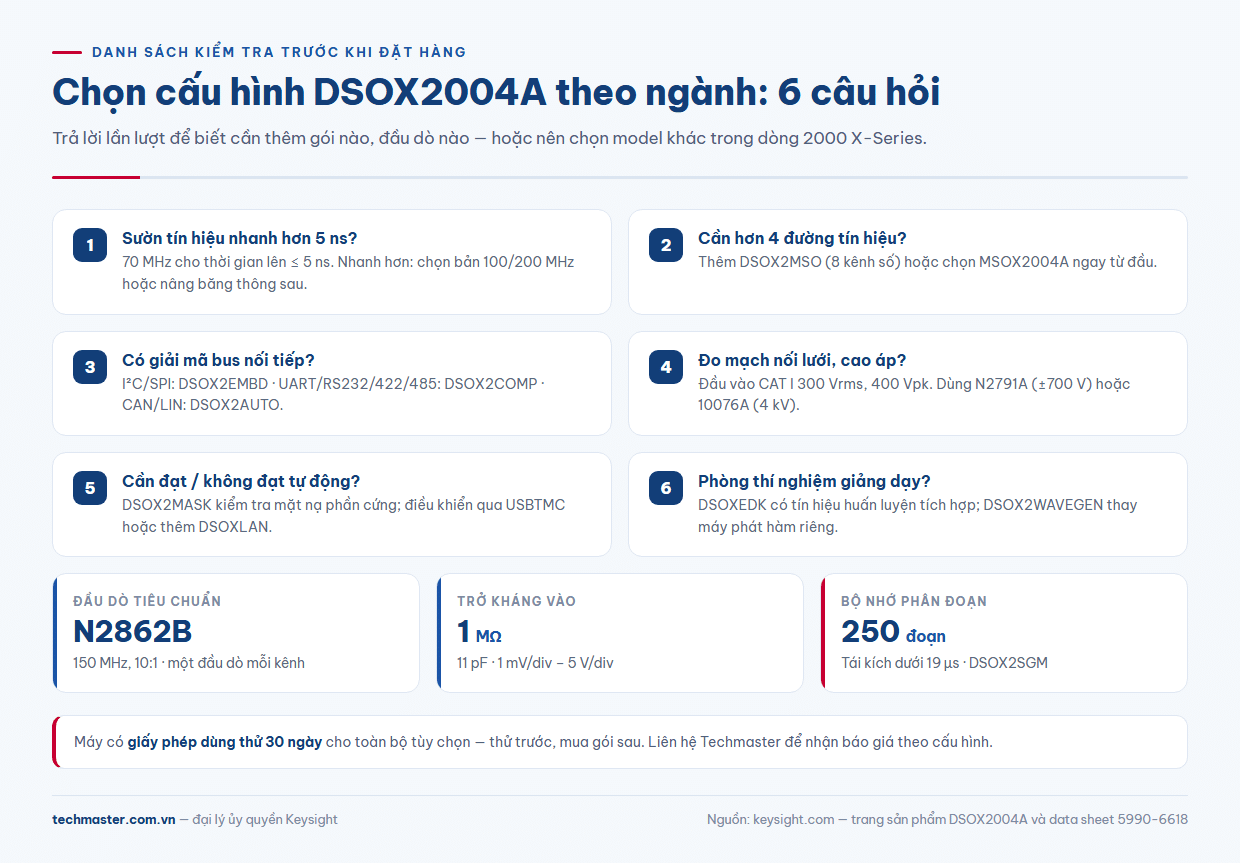1240x863 pixels.
Task: Click the number 4 badge
Action: coord(666,367)
